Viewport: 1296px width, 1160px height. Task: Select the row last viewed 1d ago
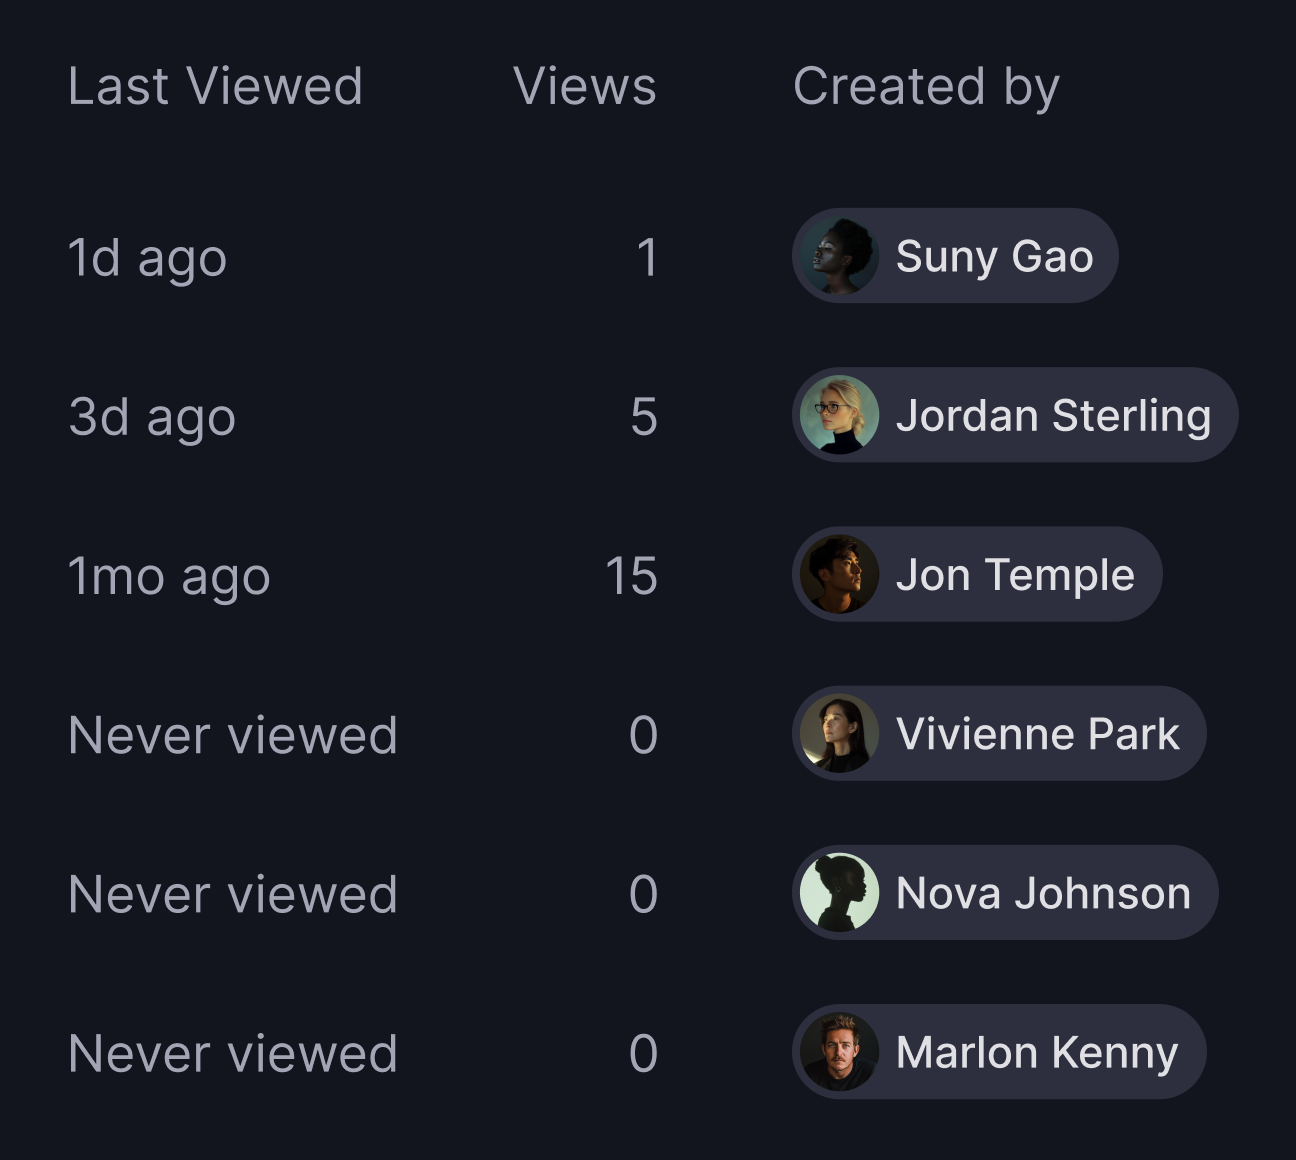(x=648, y=256)
